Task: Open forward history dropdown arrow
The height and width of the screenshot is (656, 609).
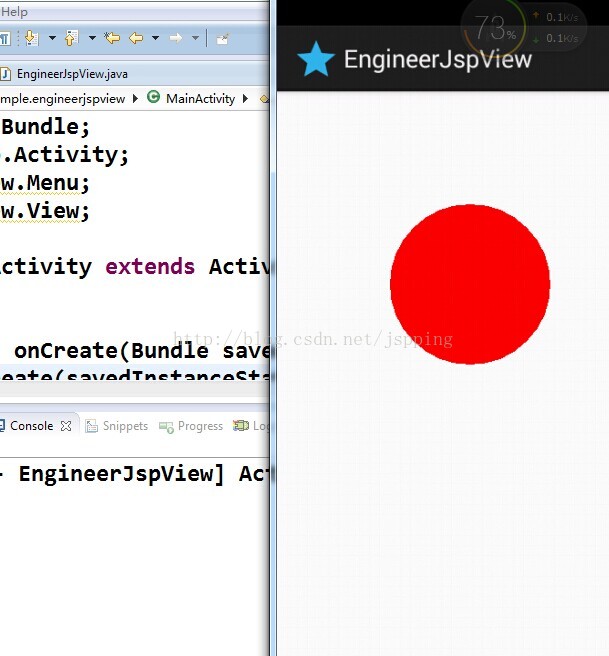Action: pyautogui.click(x=195, y=38)
